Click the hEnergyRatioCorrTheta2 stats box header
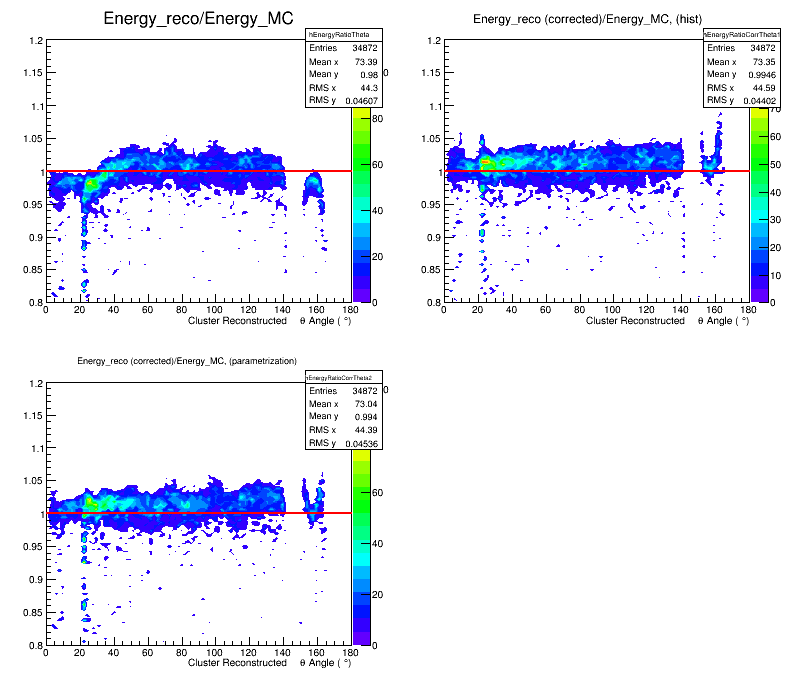The width and height of the screenshot is (796, 685). click(x=345, y=377)
